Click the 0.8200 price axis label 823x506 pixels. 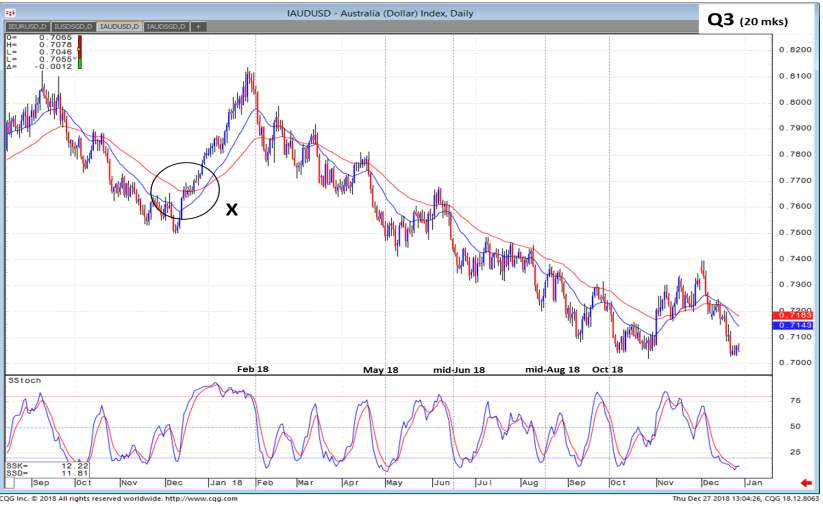pos(795,50)
